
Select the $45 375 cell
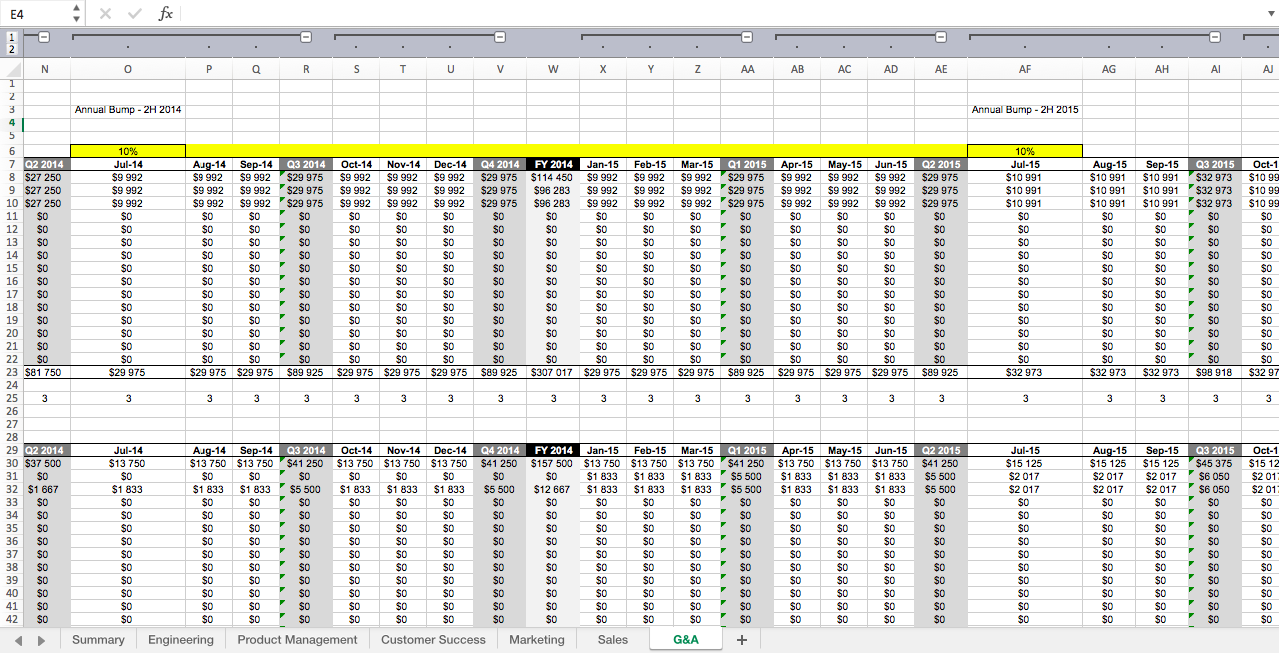(1215, 464)
